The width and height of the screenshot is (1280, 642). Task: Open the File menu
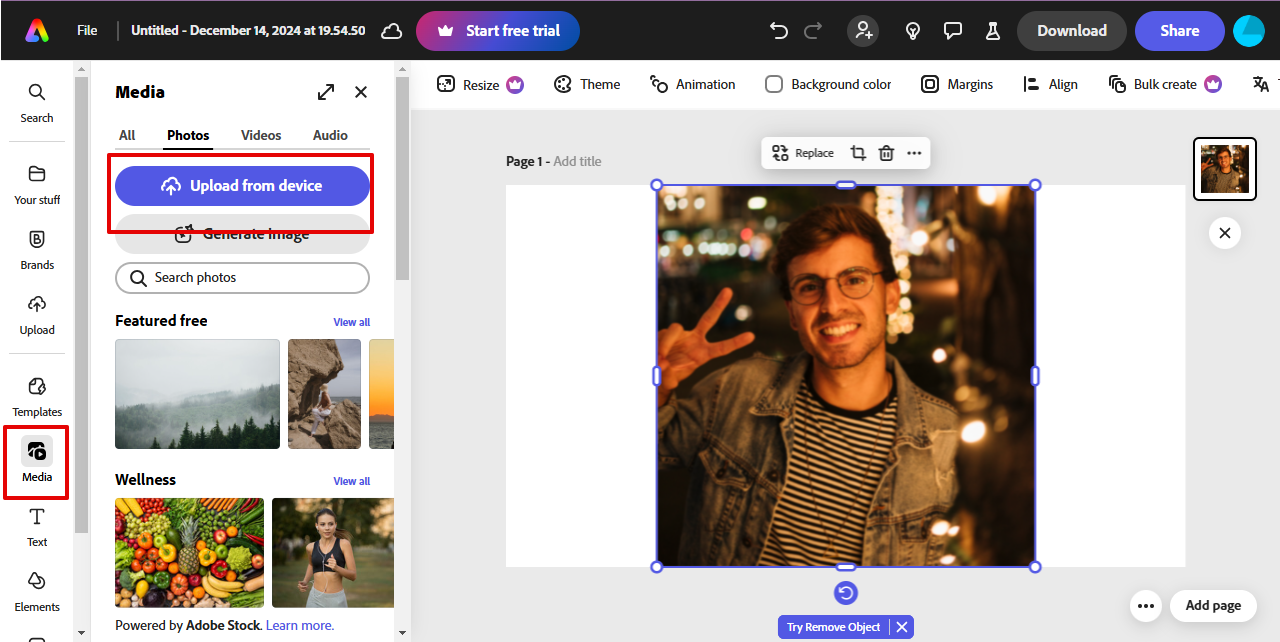pos(87,31)
